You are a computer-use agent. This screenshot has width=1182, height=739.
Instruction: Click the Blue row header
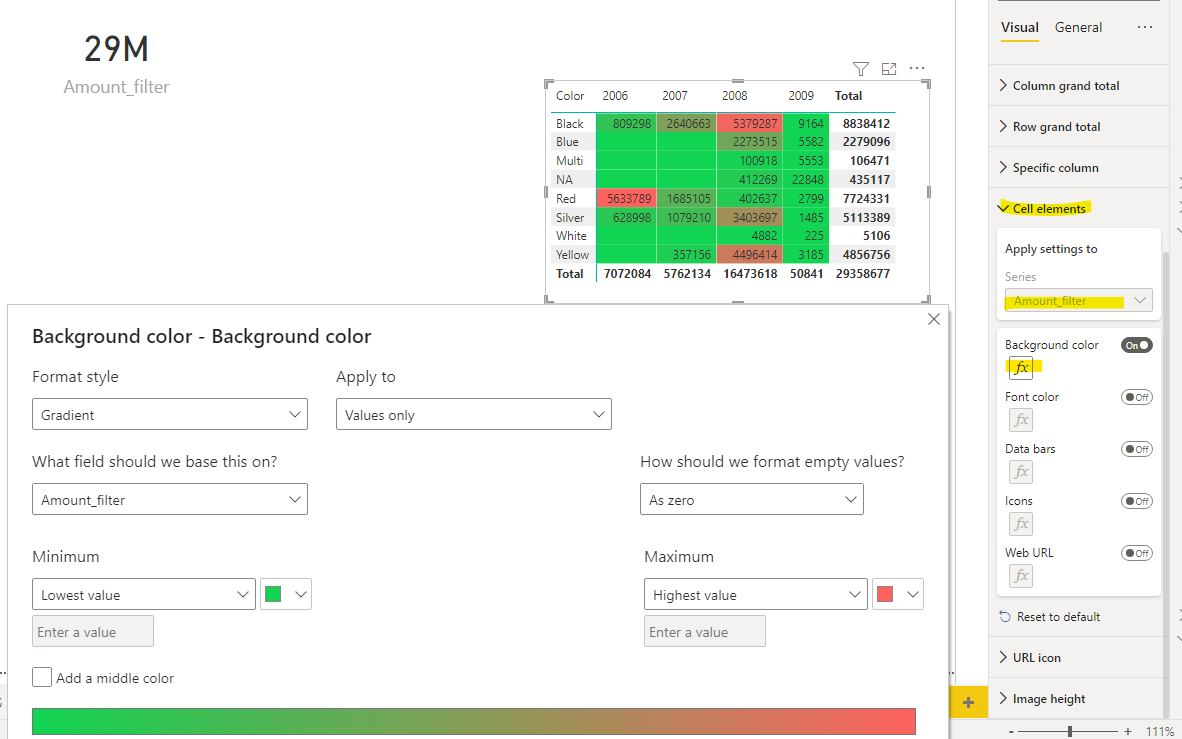[x=567, y=142]
